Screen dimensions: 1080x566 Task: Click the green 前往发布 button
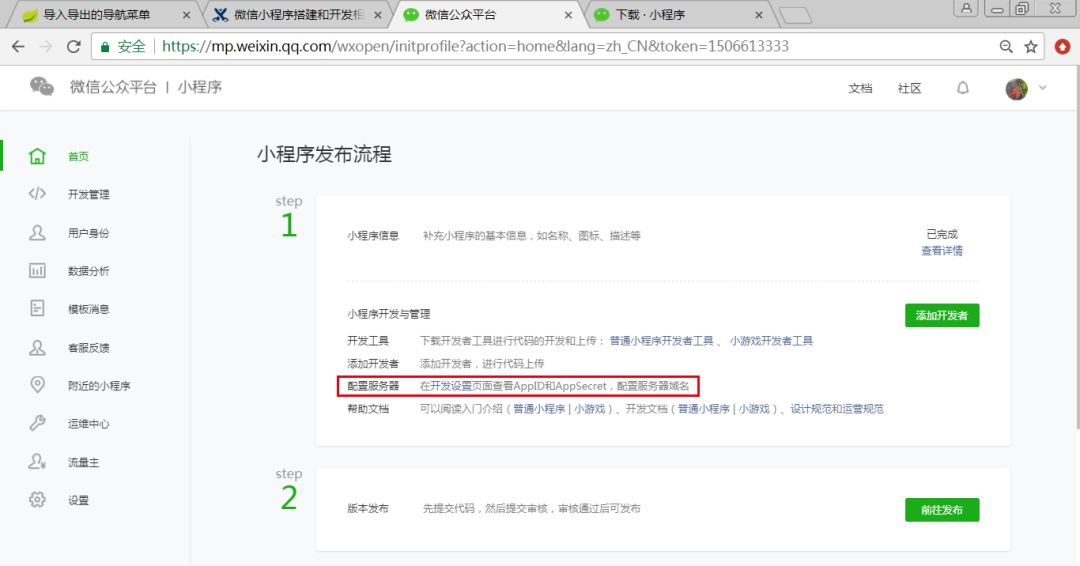click(x=942, y=510)
